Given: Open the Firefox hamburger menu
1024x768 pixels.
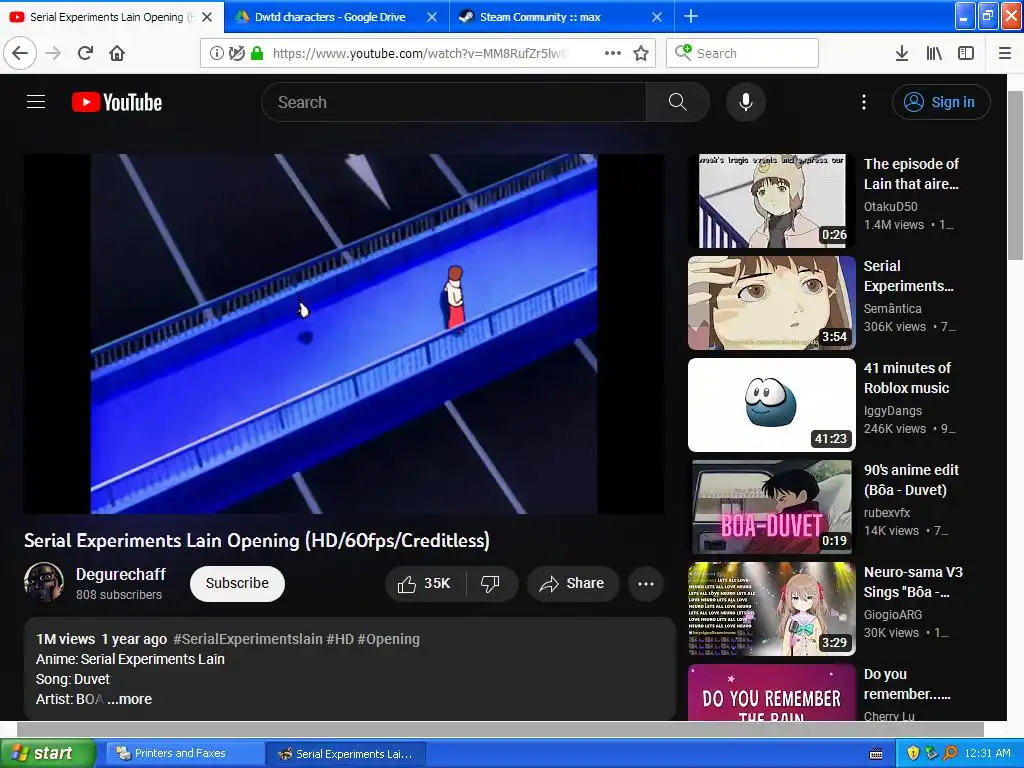Looking at the screenshot, I should 1005,53.
